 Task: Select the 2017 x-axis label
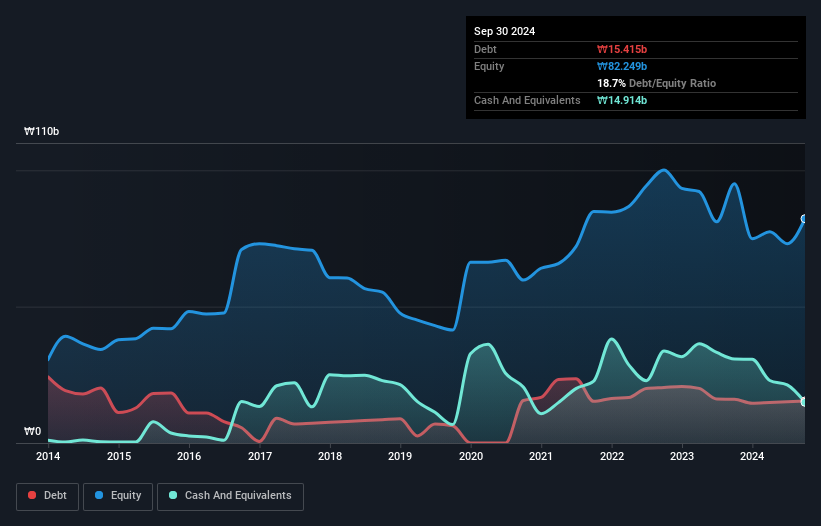click(260, 456)
